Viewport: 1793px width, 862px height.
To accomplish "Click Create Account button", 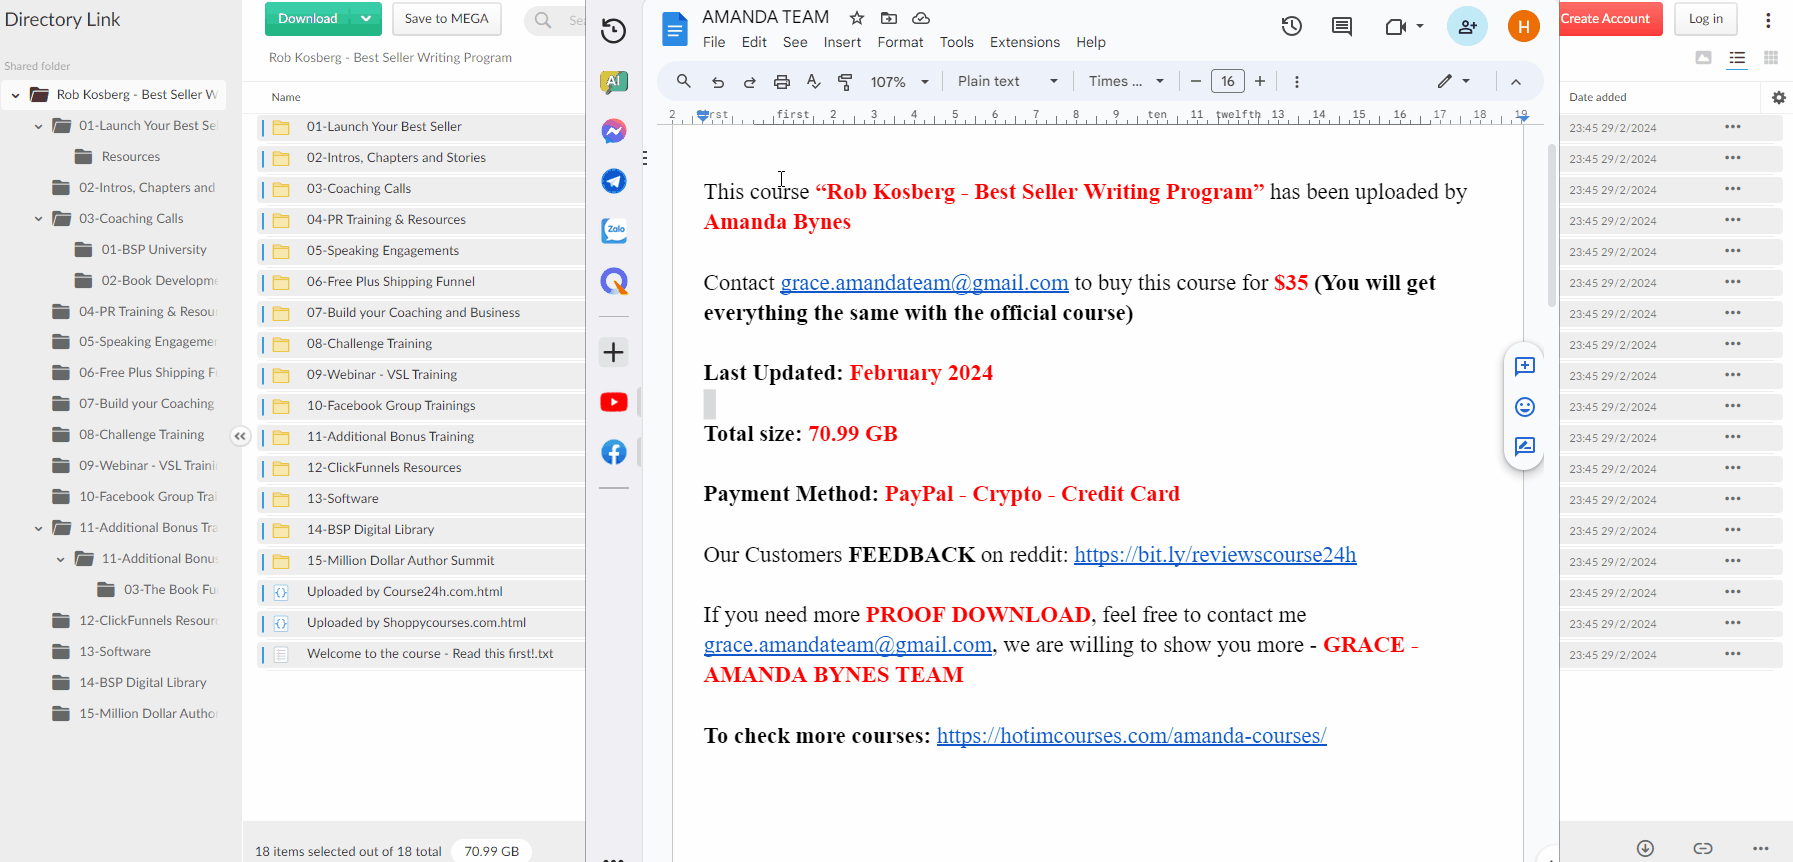I will tap(1606, 19).
